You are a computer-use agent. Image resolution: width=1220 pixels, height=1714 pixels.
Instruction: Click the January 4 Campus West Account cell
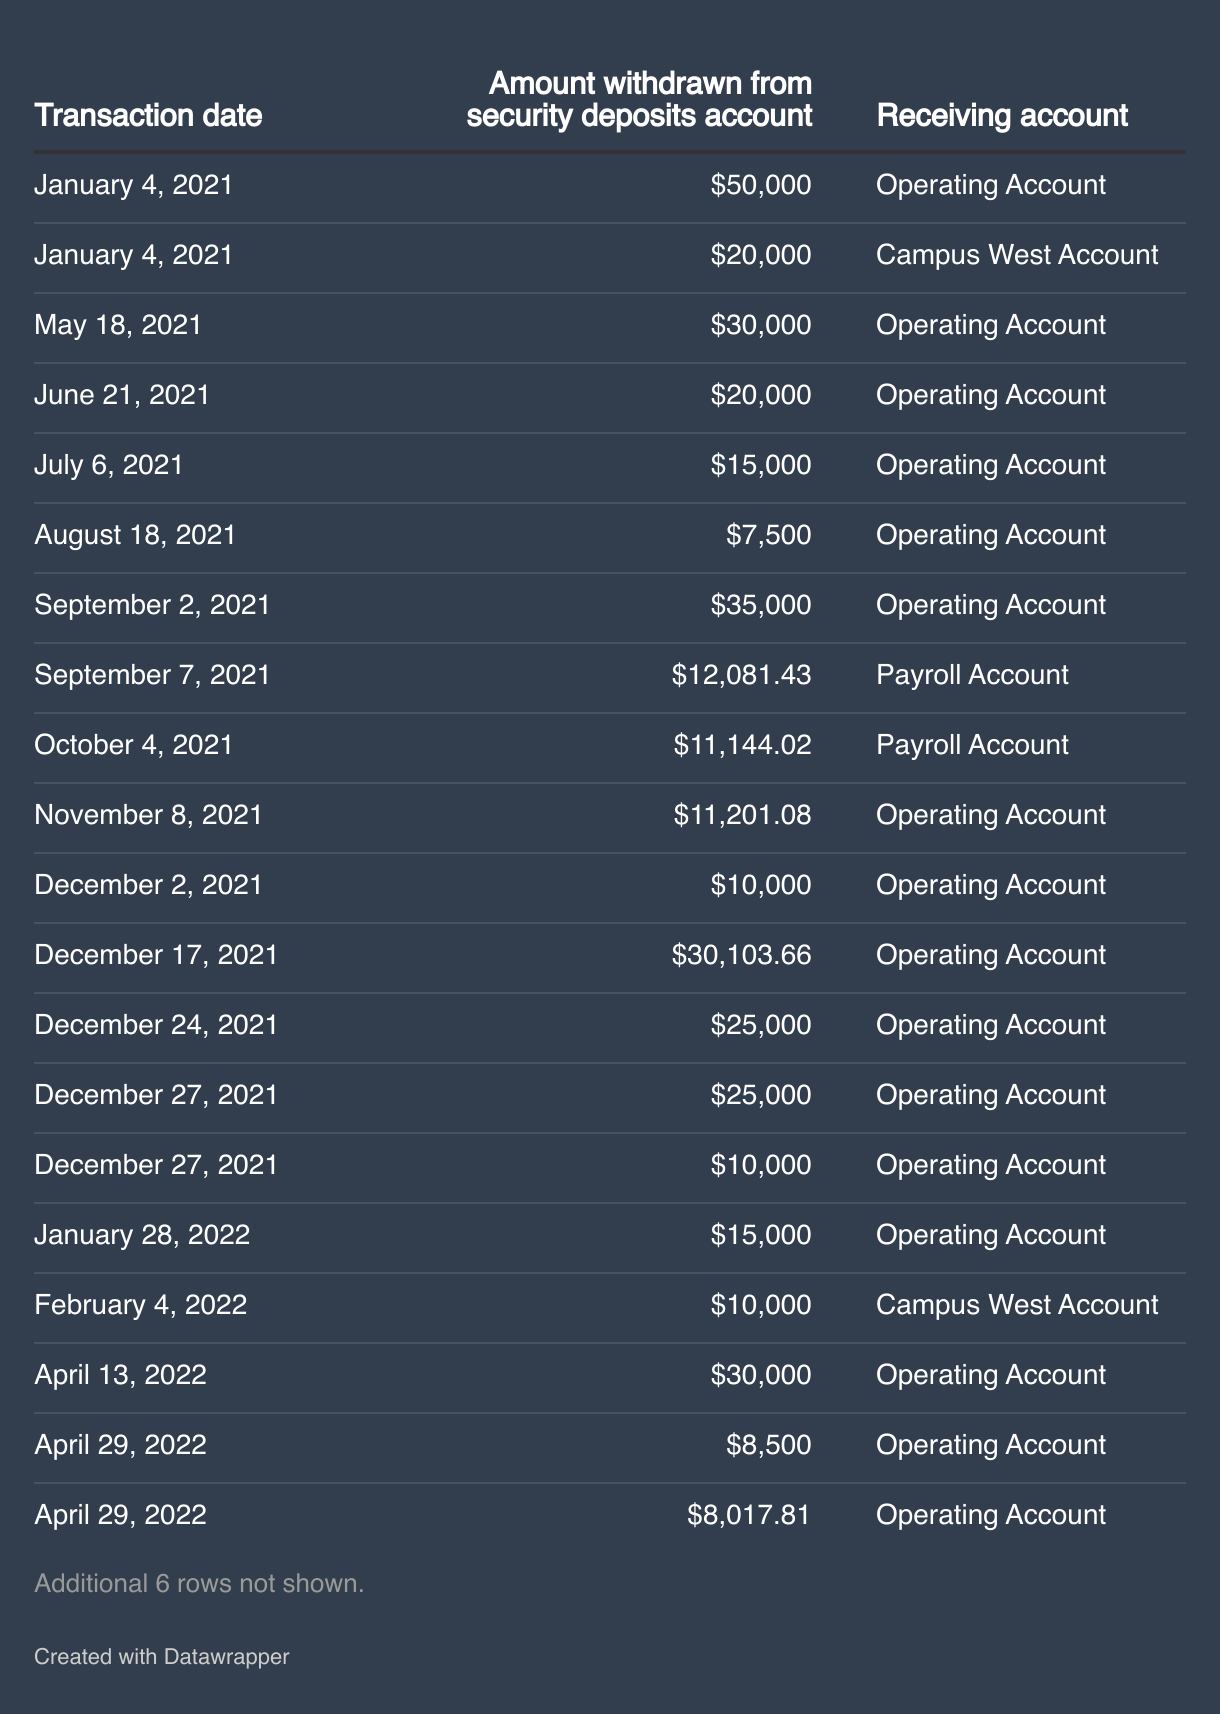click(1017, 255)
